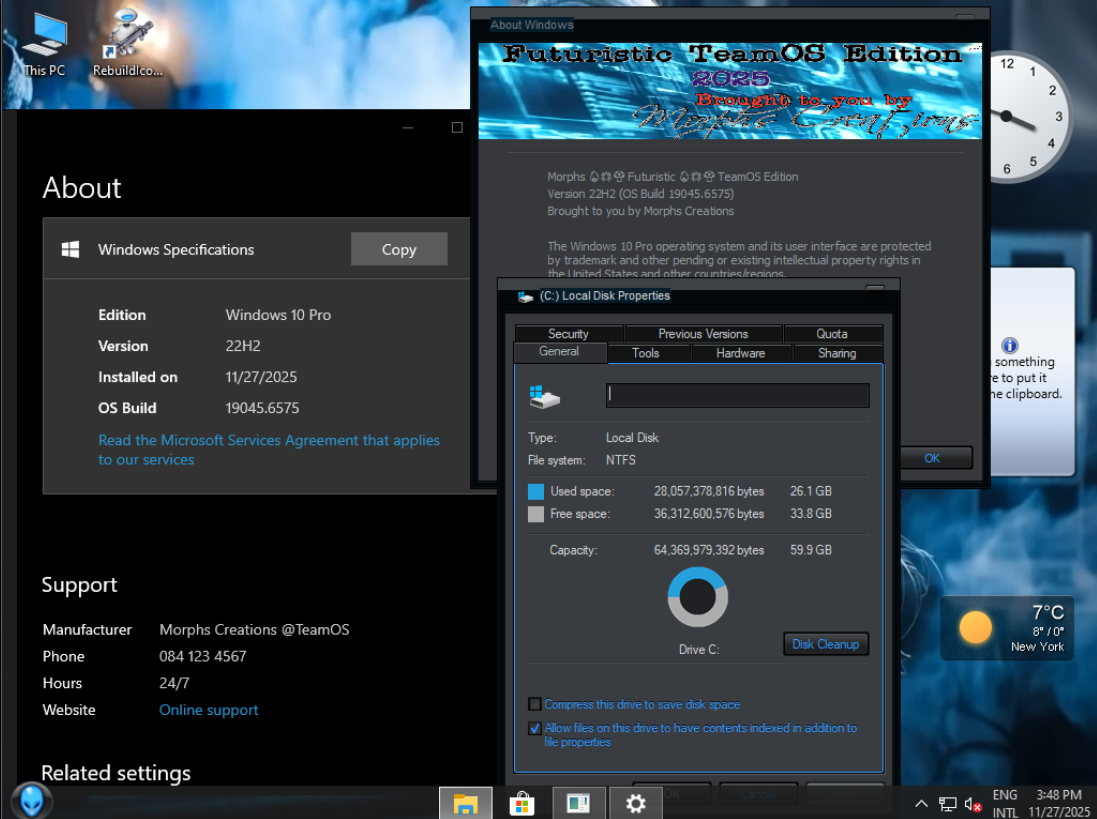Click the muted volume tray icon
1097x819 pixels.
click(x=972, y=804)
